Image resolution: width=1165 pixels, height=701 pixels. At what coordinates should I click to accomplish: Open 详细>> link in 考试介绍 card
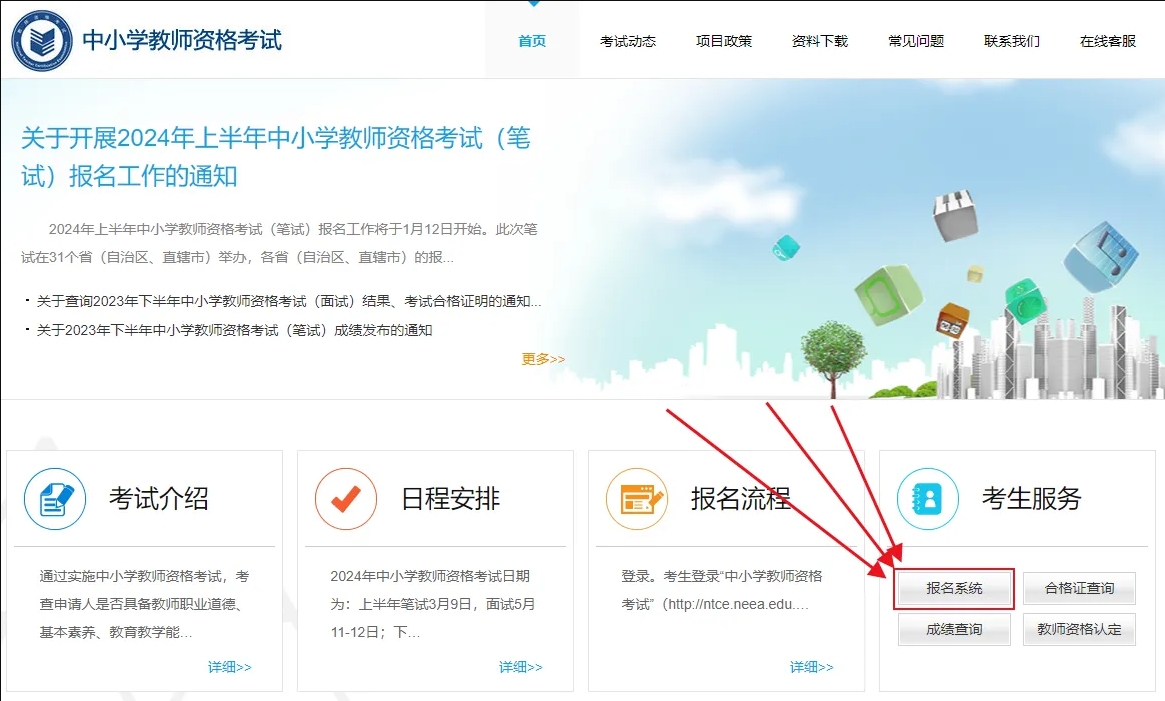coord(229,667)
